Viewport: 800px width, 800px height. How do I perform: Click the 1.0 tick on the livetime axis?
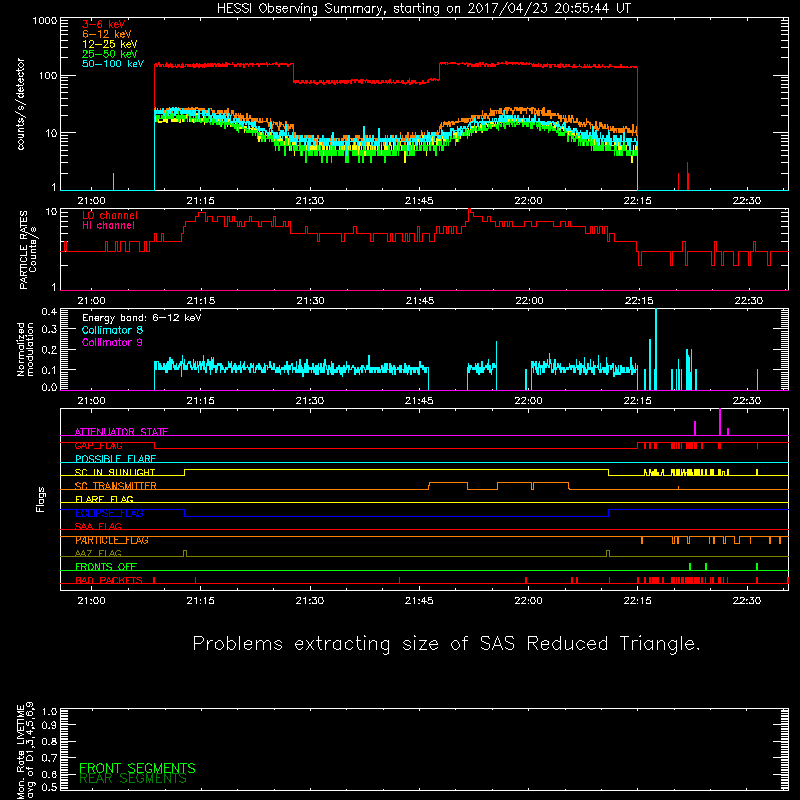click(49, 712)
